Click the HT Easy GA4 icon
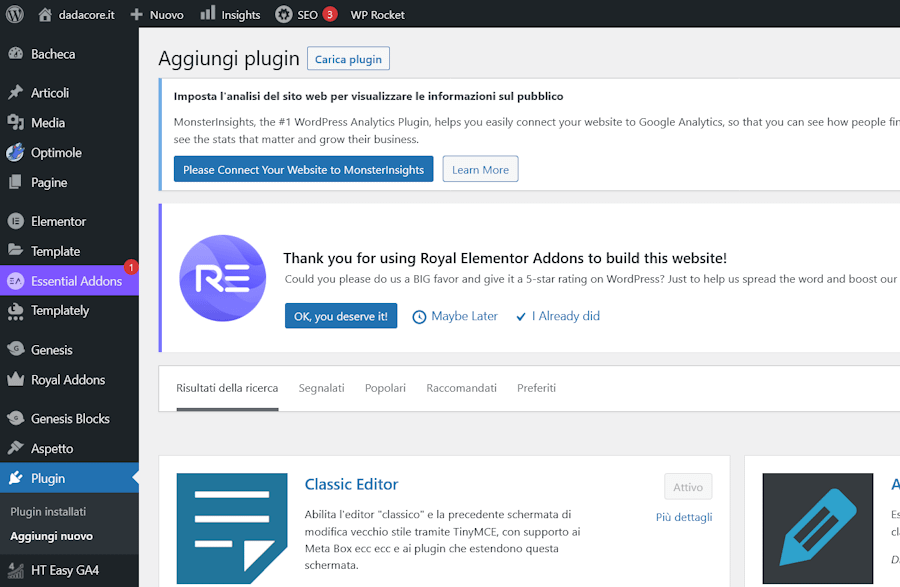Screen dimensions: 900x587 pyautogui.click(x=15, y=570)
